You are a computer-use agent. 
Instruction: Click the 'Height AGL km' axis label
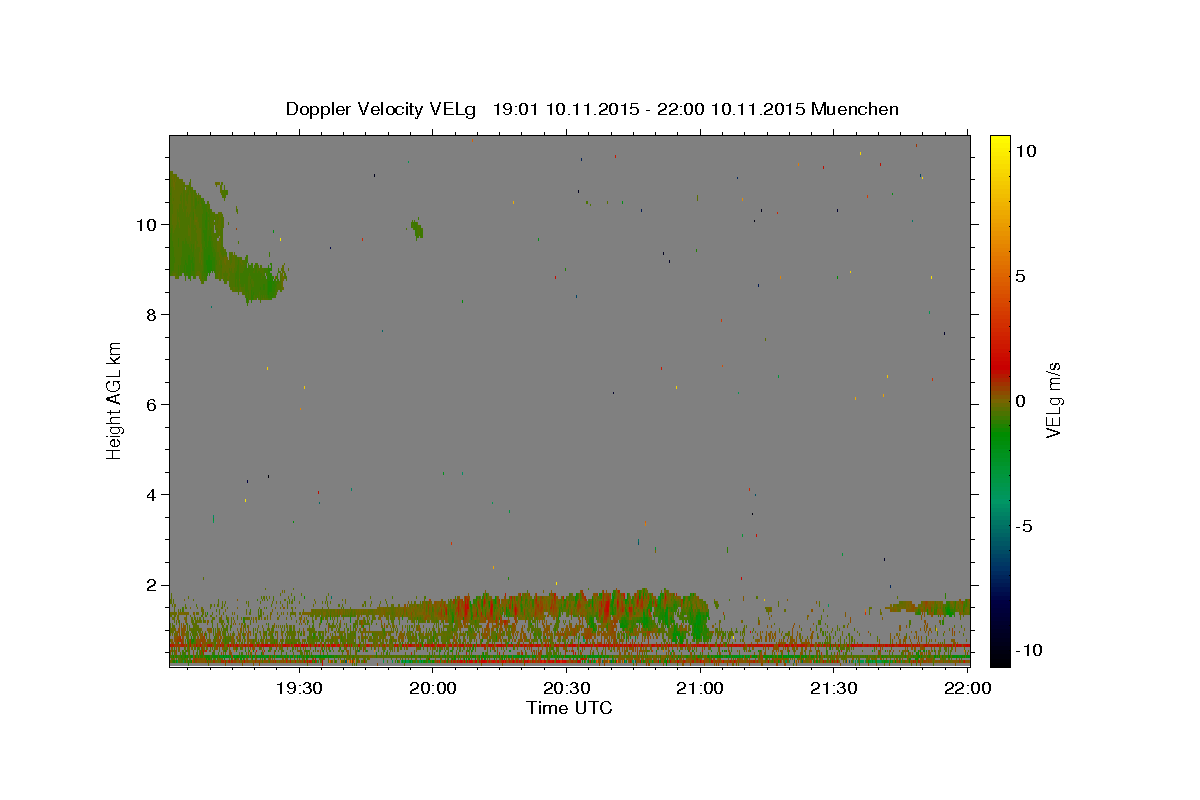(115, 400)
